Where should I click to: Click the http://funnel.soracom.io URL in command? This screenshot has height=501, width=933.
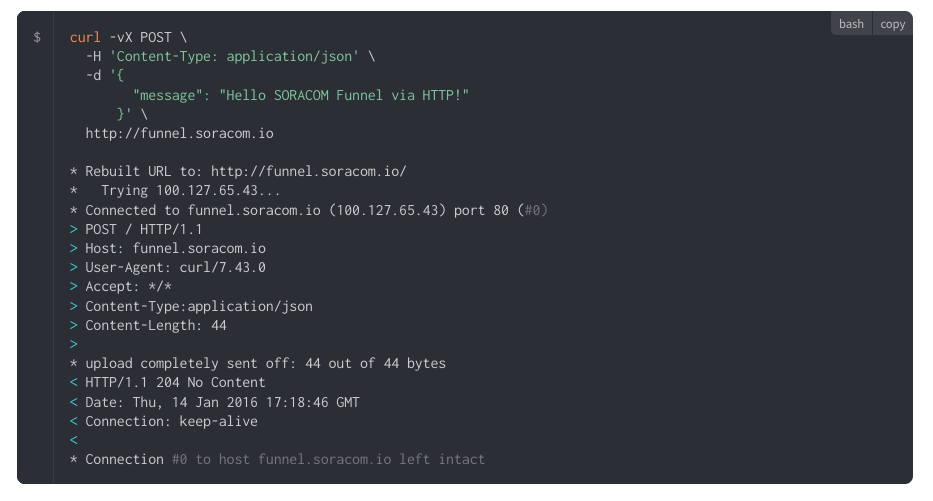179,133
